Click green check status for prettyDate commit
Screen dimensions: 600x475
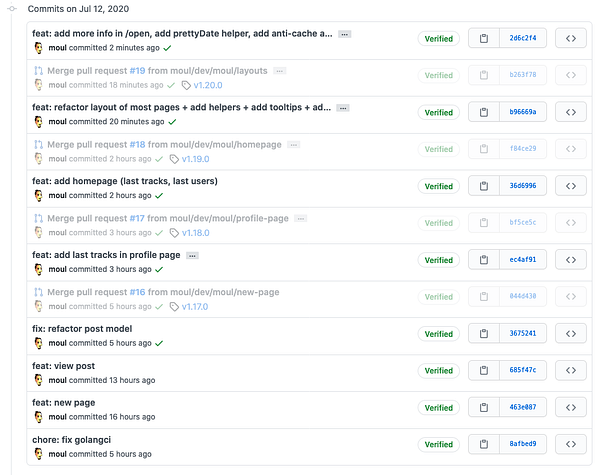pyautogui.click(x=167, y=48)
